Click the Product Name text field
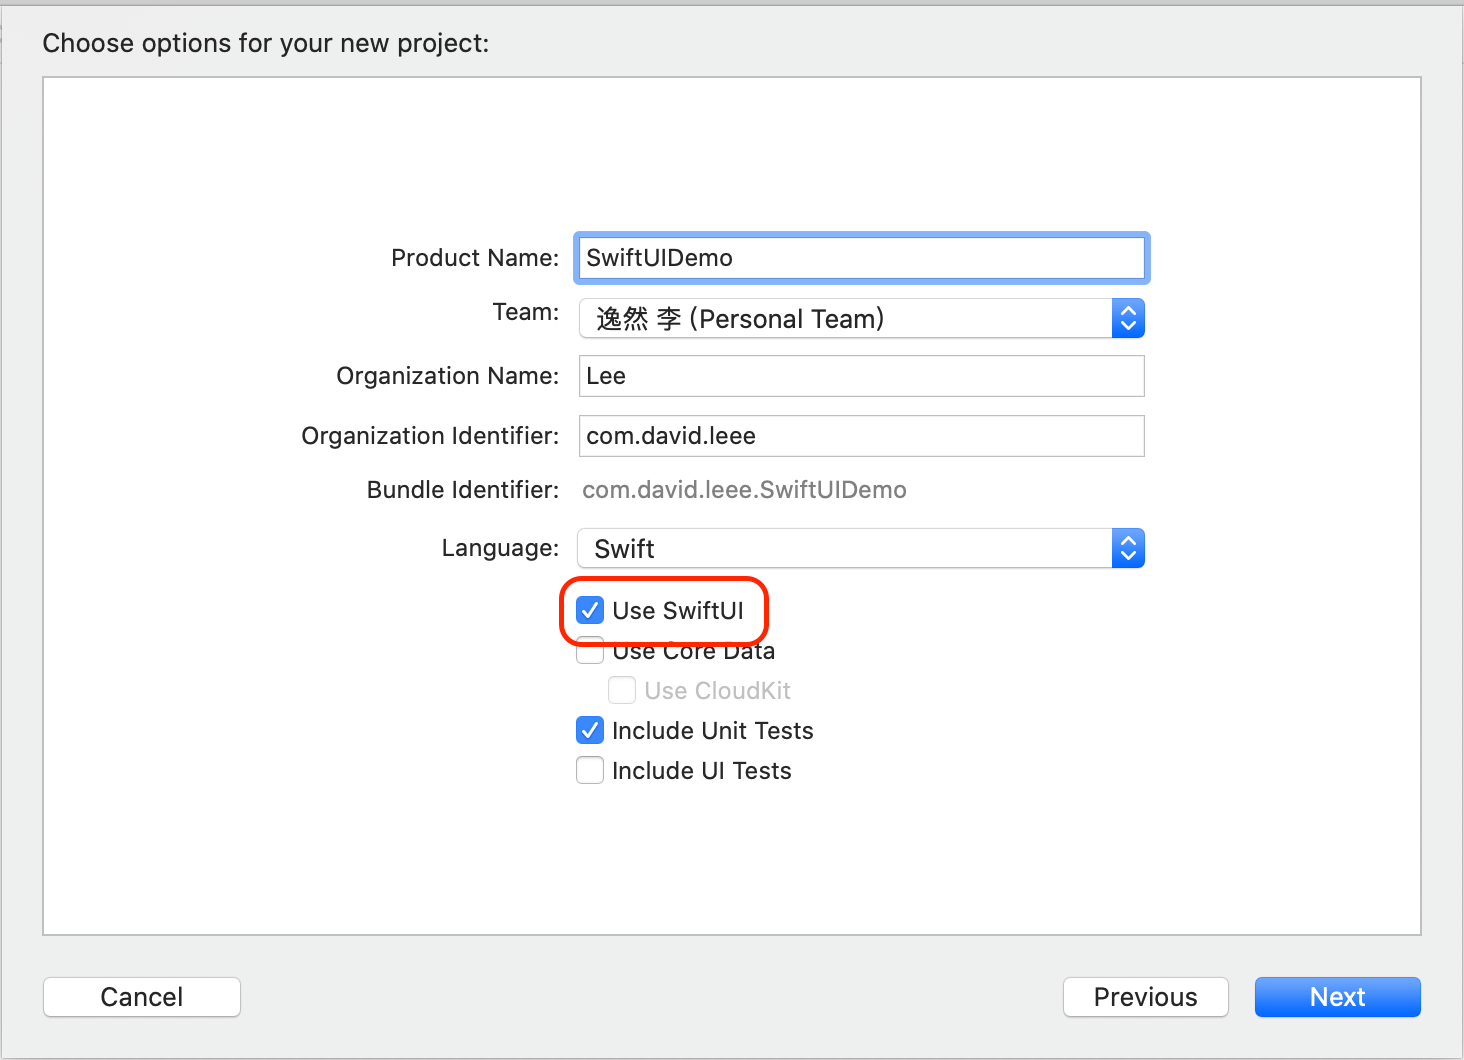 tap(861, 258)
